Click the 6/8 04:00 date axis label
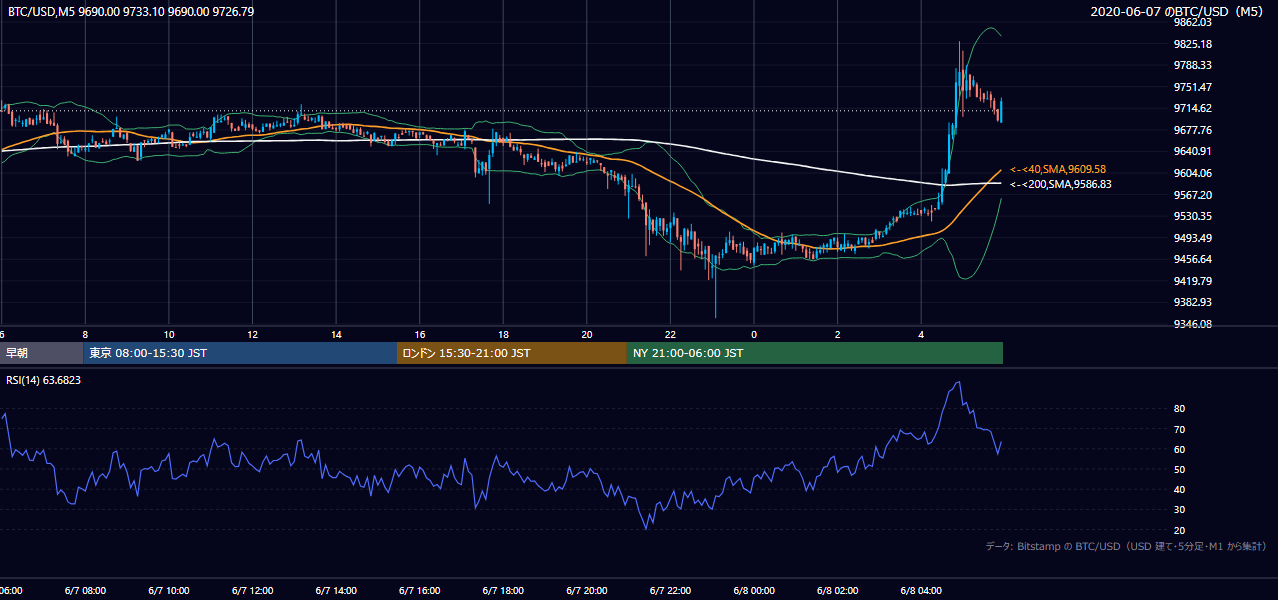1278x600 pixels. tap(921, 591)
